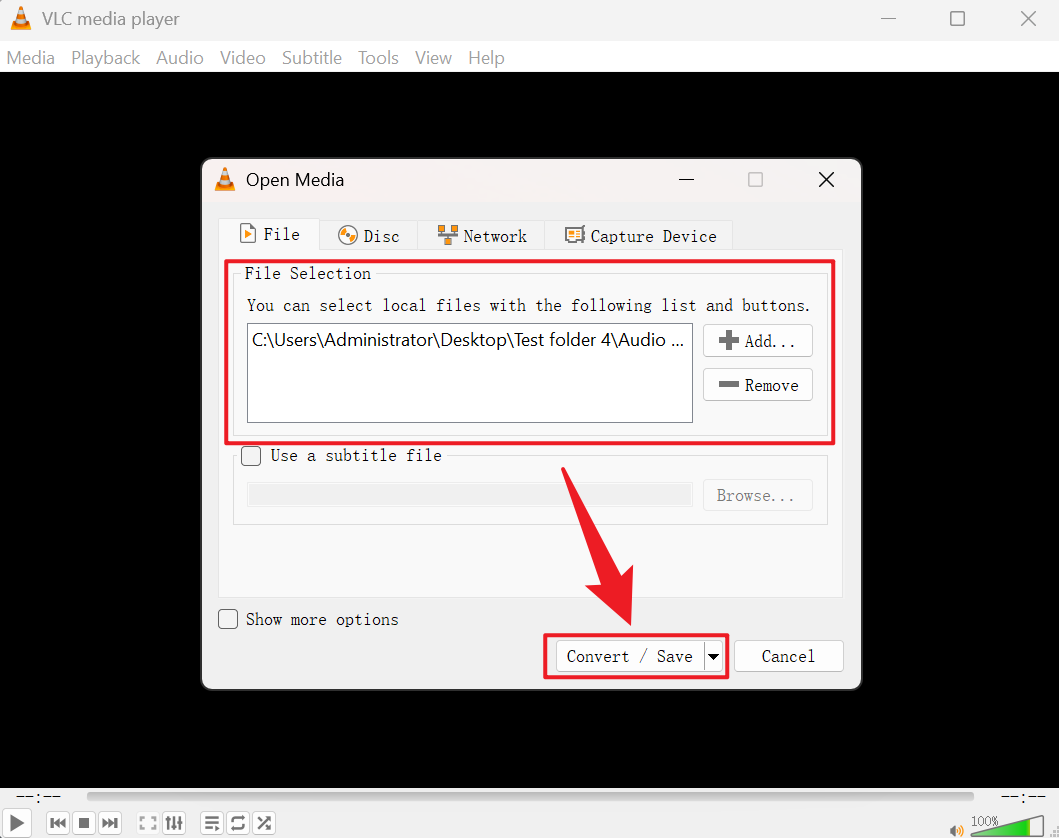
Task: Open the extended settings equalizer icon
Action: [174, 823]
